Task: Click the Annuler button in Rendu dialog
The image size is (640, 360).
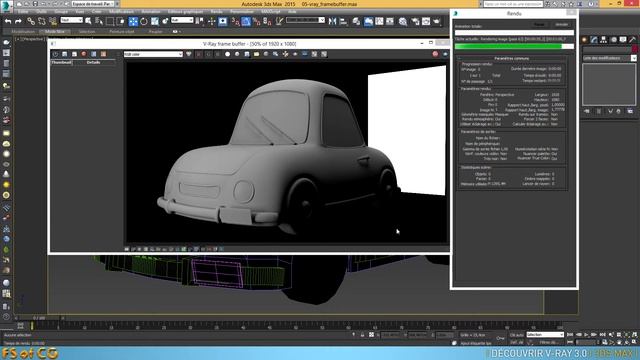Action: [562, 24]
